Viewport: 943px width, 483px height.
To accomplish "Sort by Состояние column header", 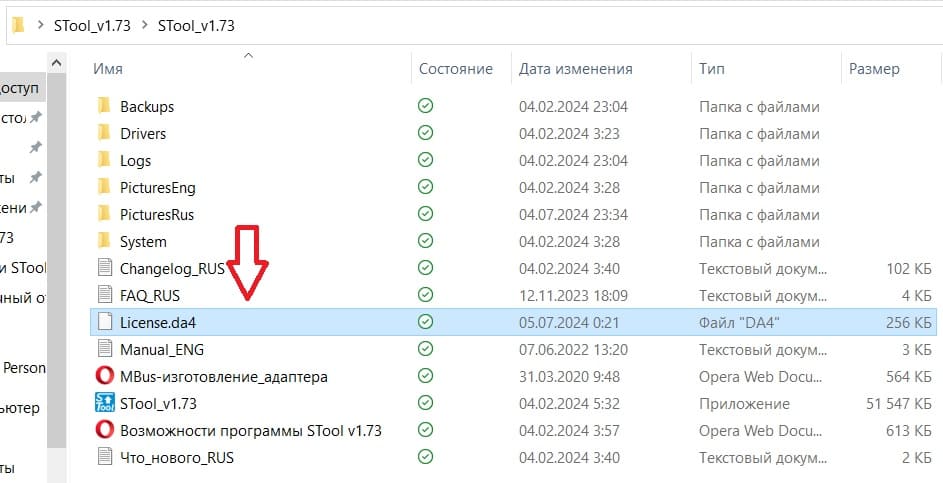I will pos(456,69).
